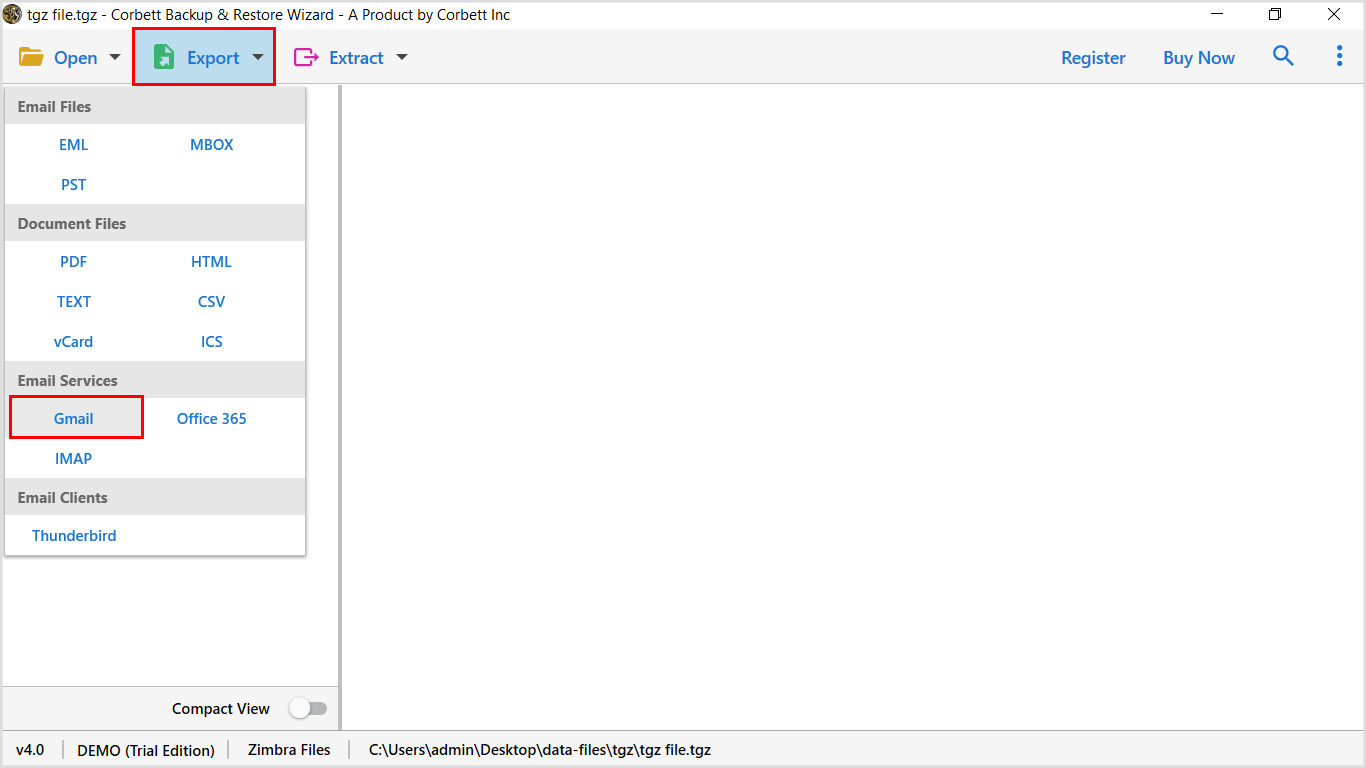Screen dimensions: 1366x768
Task: Select Gmail as export service
Action: point(73,418)
